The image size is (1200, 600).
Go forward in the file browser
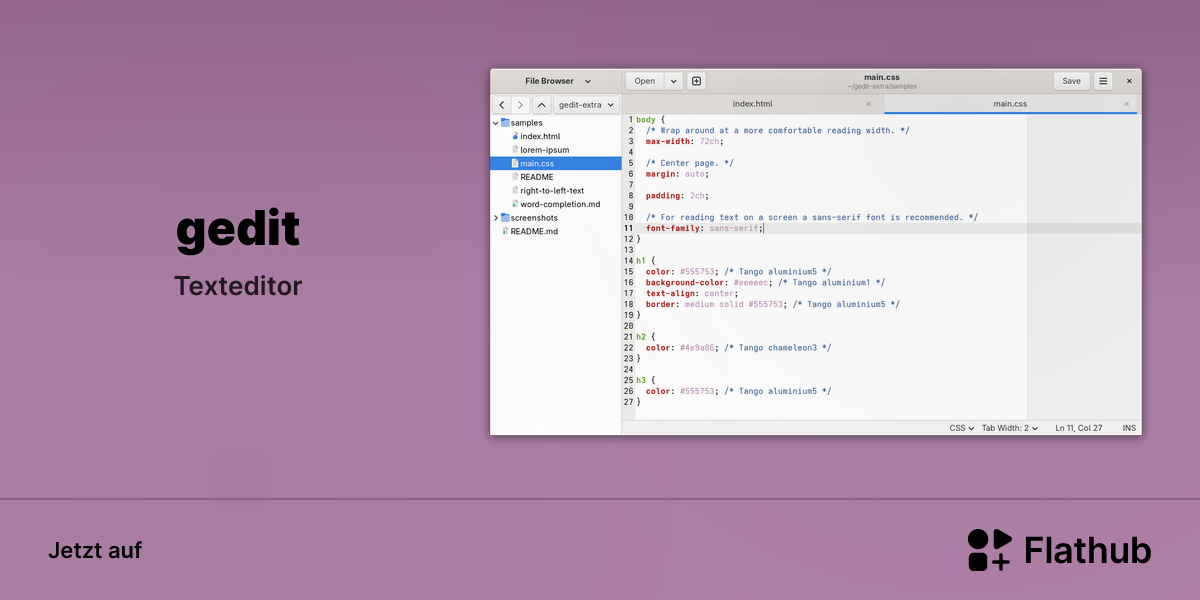pos(520,105)
